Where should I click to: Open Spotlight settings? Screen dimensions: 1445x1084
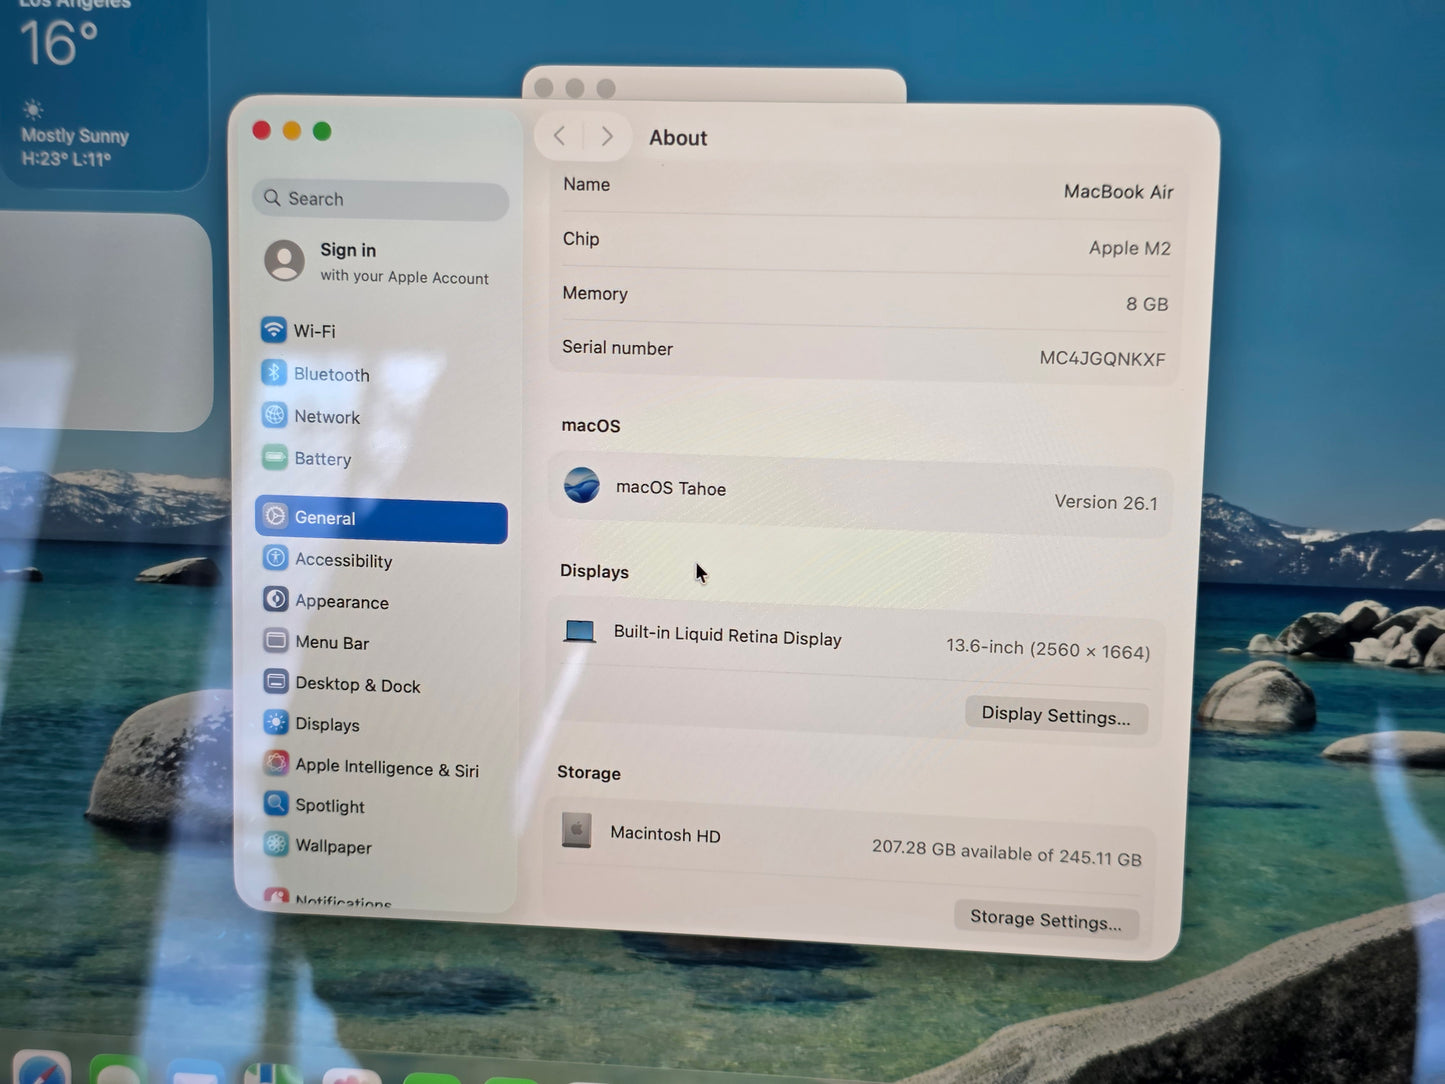click(329, 805)
